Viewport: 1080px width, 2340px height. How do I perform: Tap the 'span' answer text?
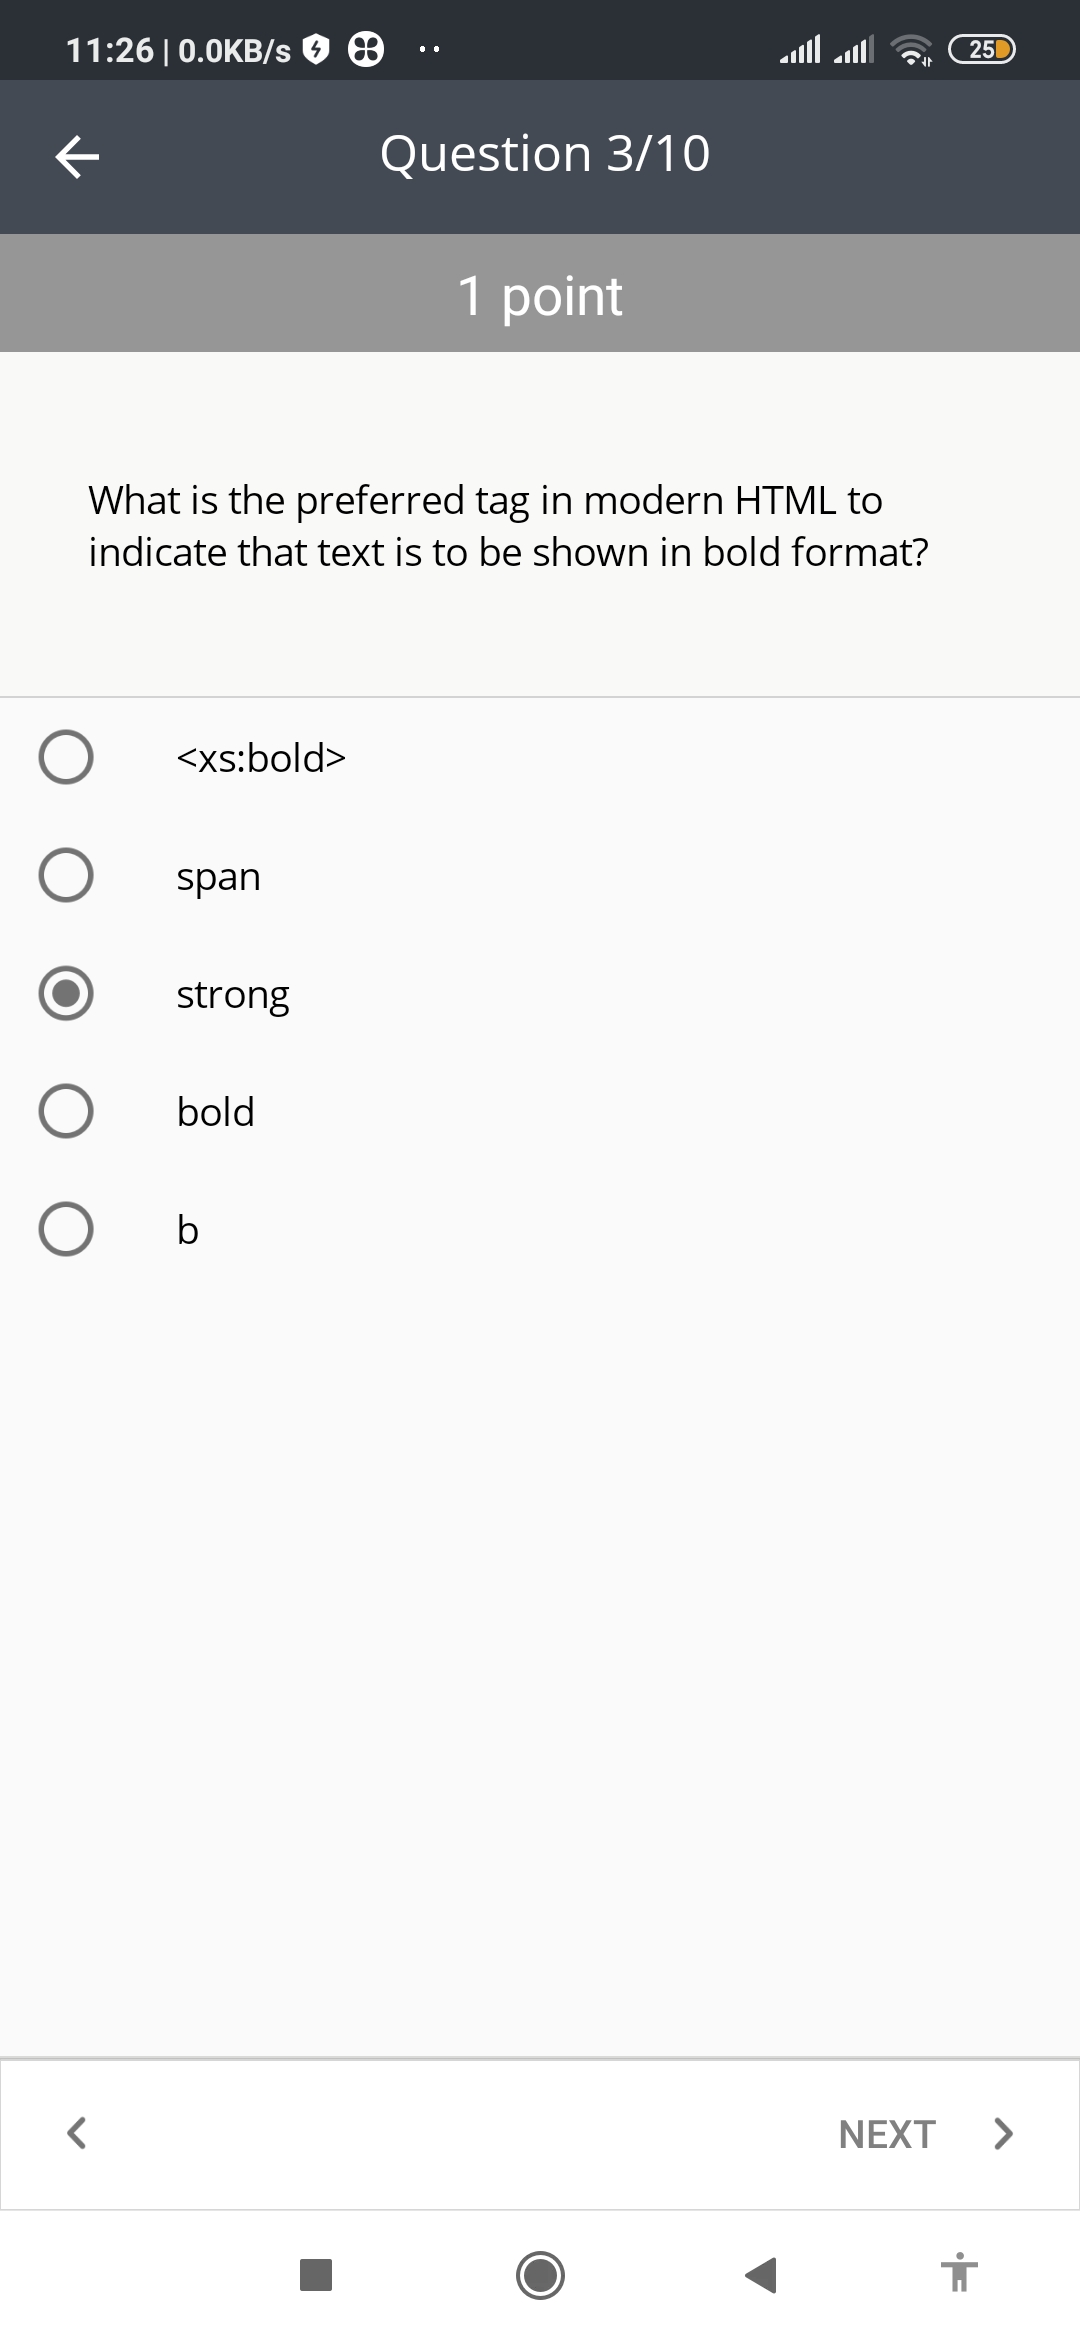point(218,876)
